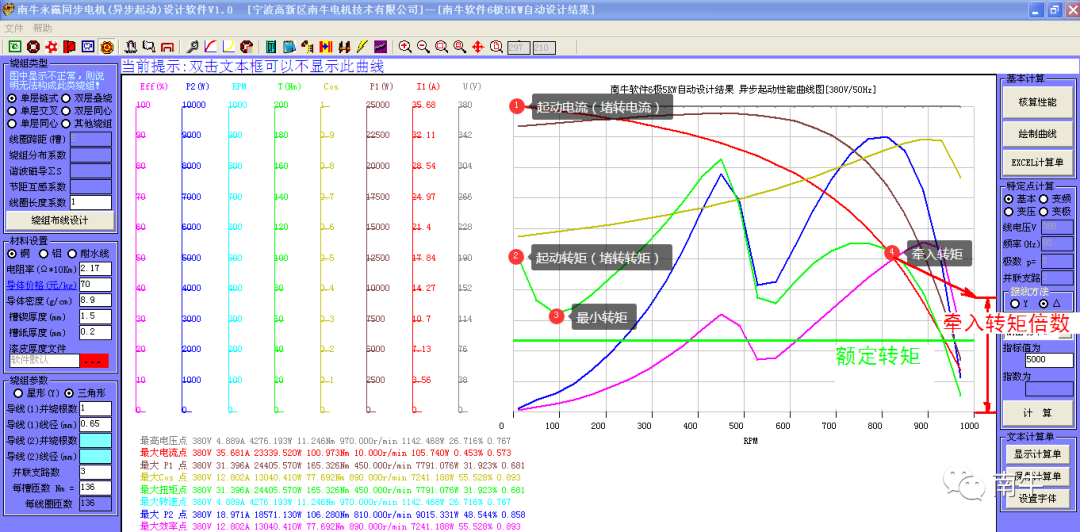Click the red four-arrow pan icon

tap(478, 47)
